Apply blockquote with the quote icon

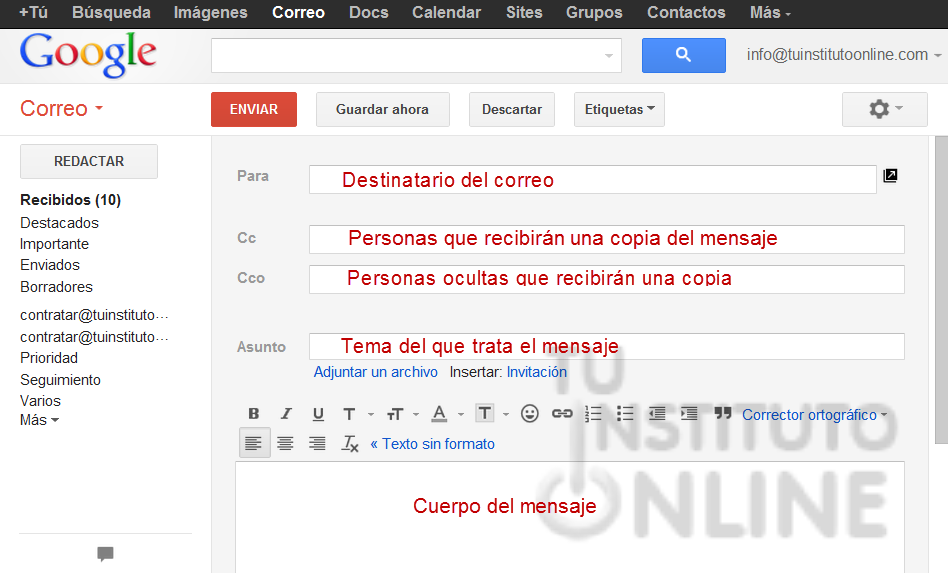(722, 413)
